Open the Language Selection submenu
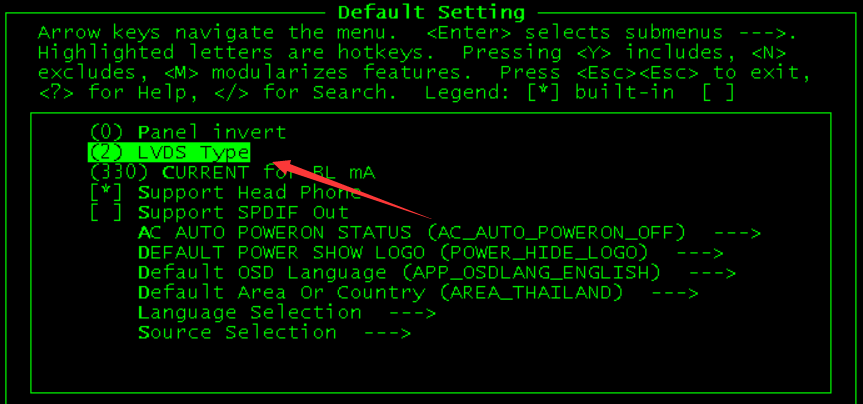The image size is (863, 404). [287, 313]
